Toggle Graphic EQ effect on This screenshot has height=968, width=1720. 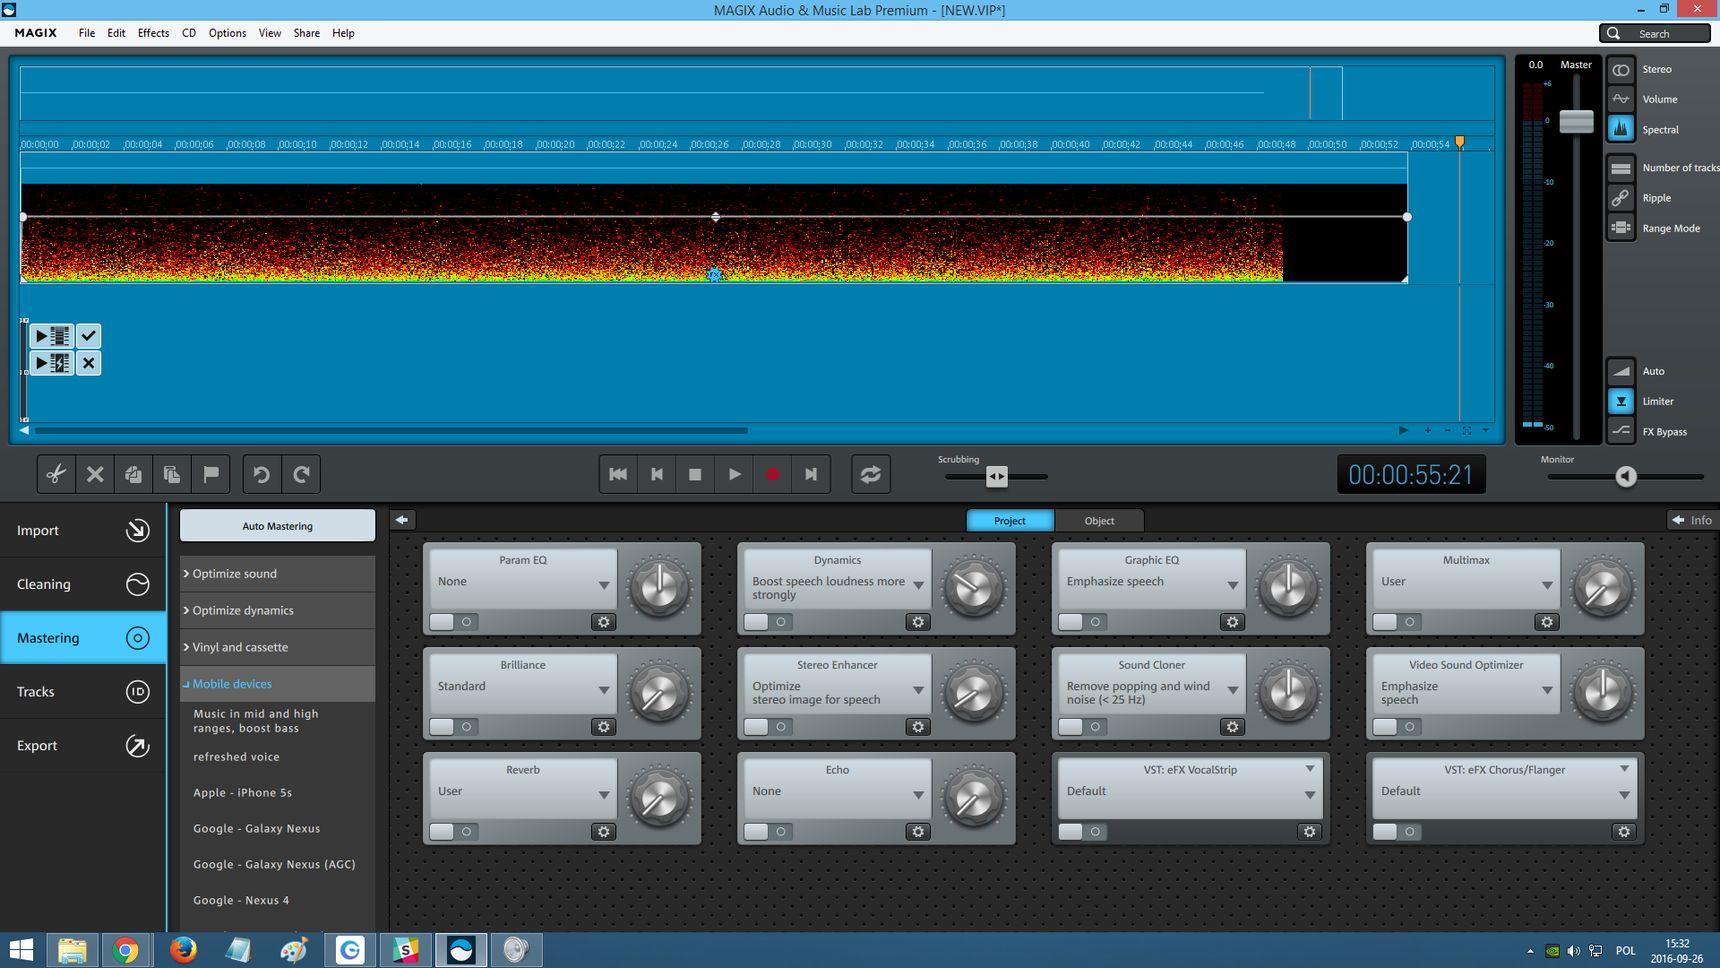tap(1081, 622)
